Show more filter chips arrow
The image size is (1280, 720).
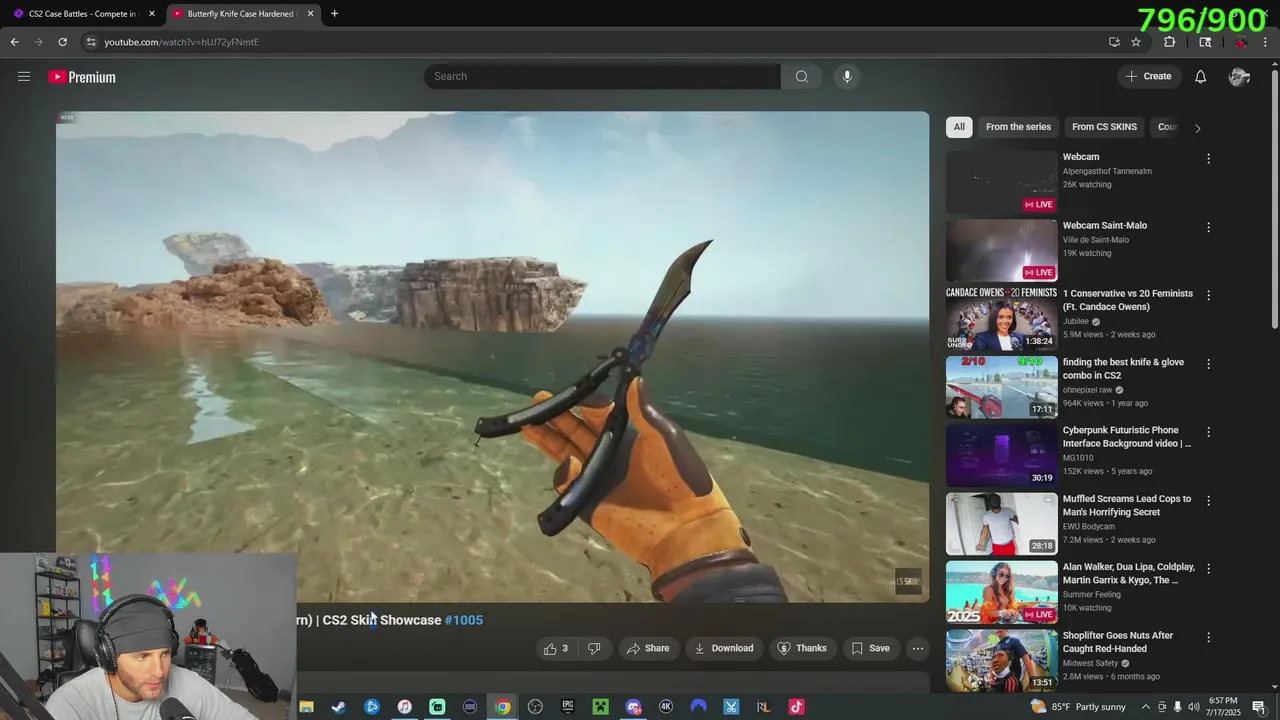[x=1197, y=128]
